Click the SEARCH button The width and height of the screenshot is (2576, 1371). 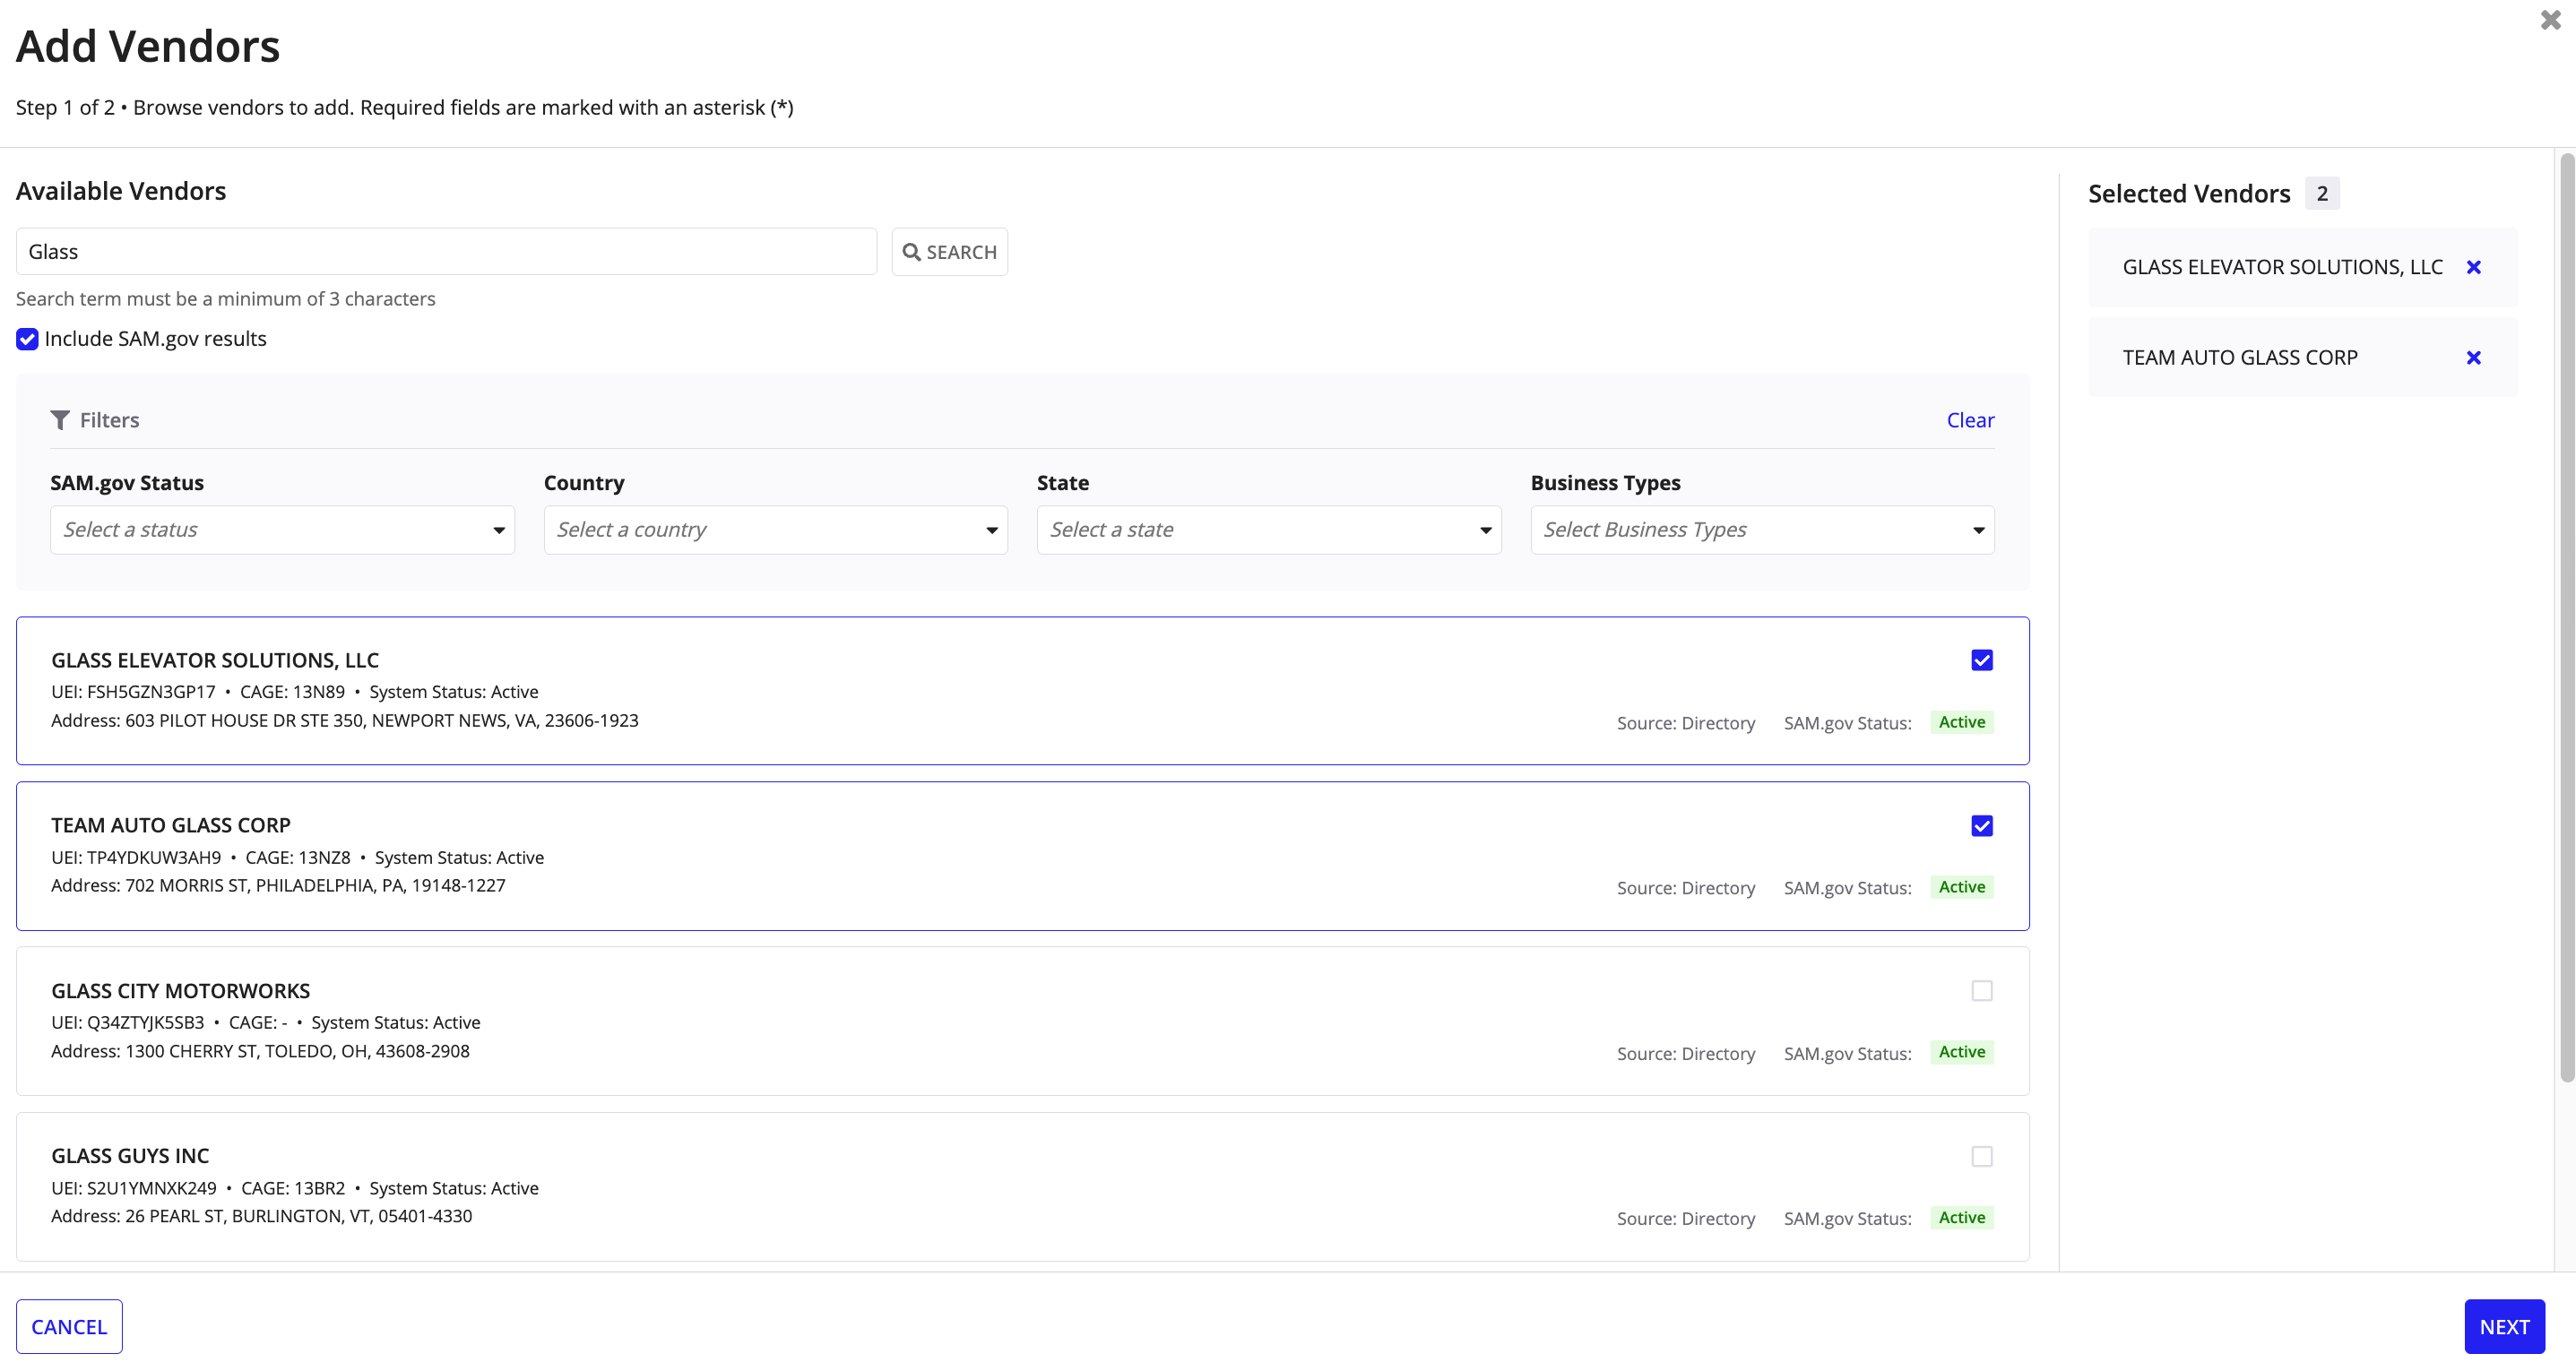pos(949,252)
